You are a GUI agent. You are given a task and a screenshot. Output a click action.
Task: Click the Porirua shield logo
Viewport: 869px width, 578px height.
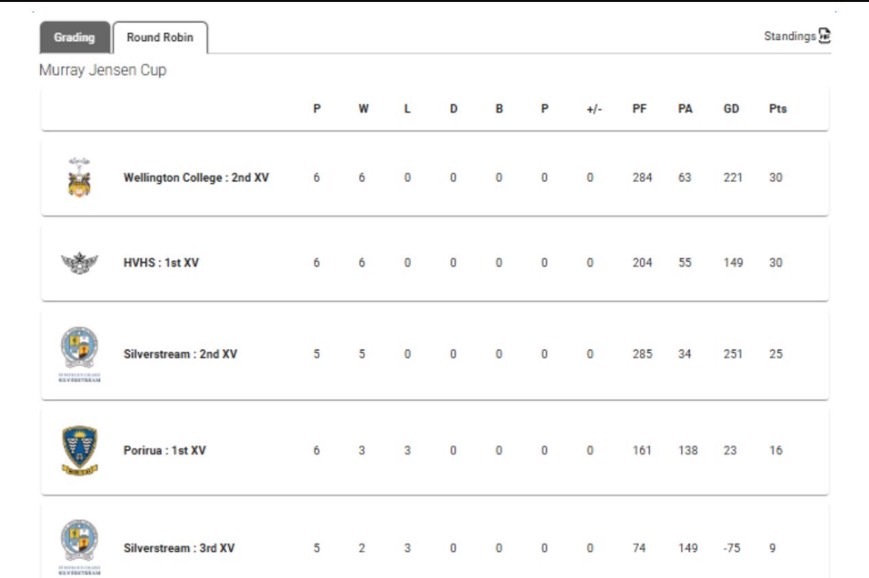[79, 450]
